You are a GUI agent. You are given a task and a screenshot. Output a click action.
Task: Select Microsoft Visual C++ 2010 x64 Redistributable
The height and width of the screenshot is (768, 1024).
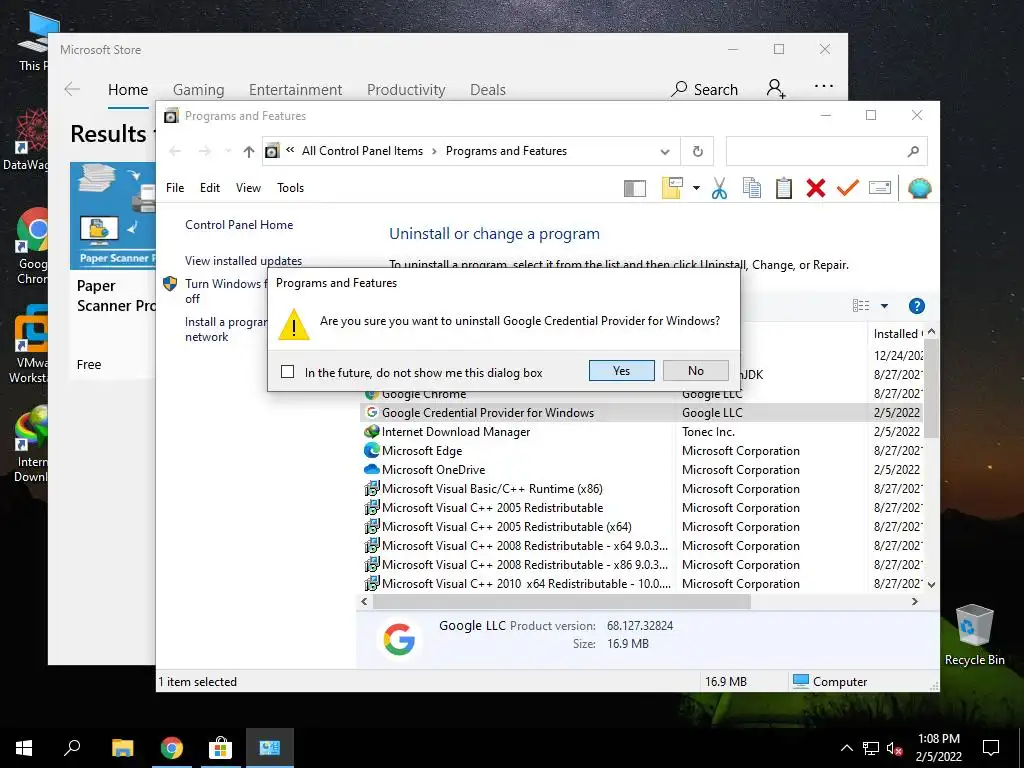point(526,584)
